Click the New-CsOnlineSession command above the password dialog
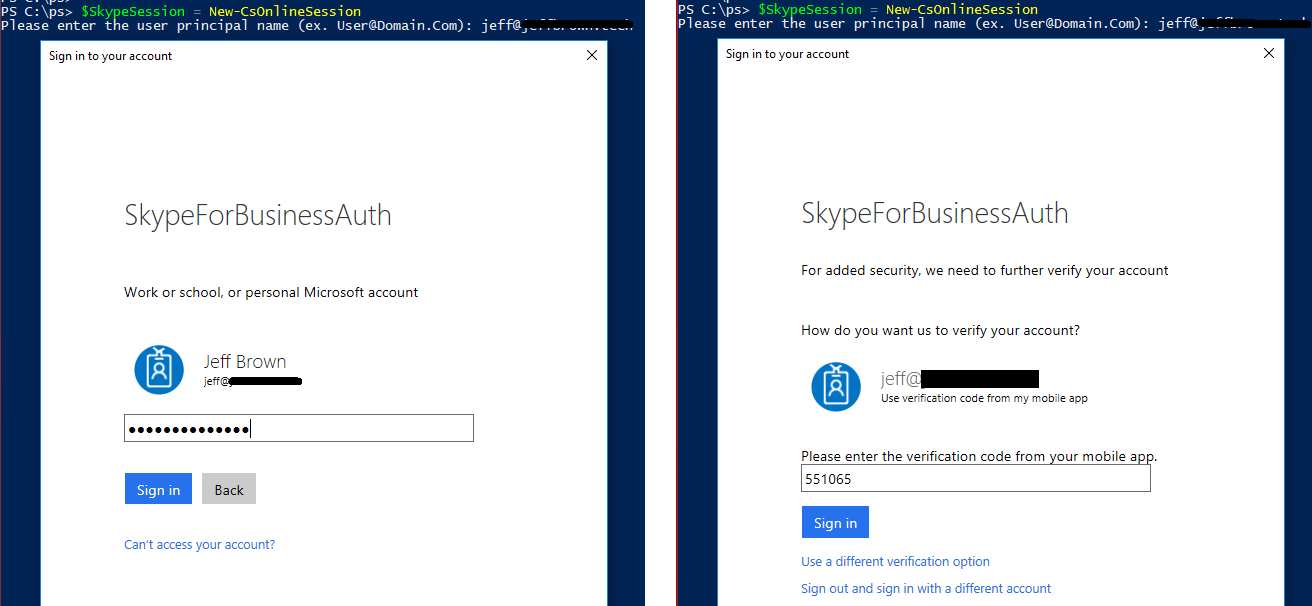 285,11
